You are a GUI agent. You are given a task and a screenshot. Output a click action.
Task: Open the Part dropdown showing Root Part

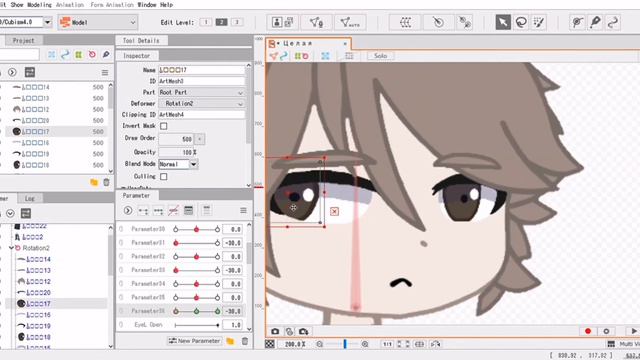pyautogui.click(x=202, y=92)
